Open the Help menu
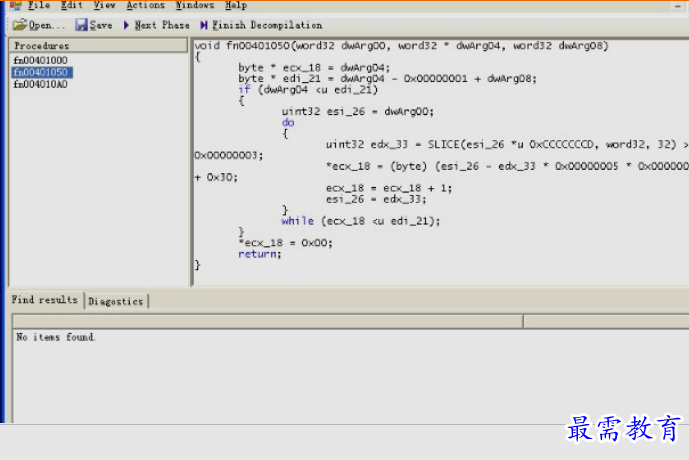 point(236,5)
